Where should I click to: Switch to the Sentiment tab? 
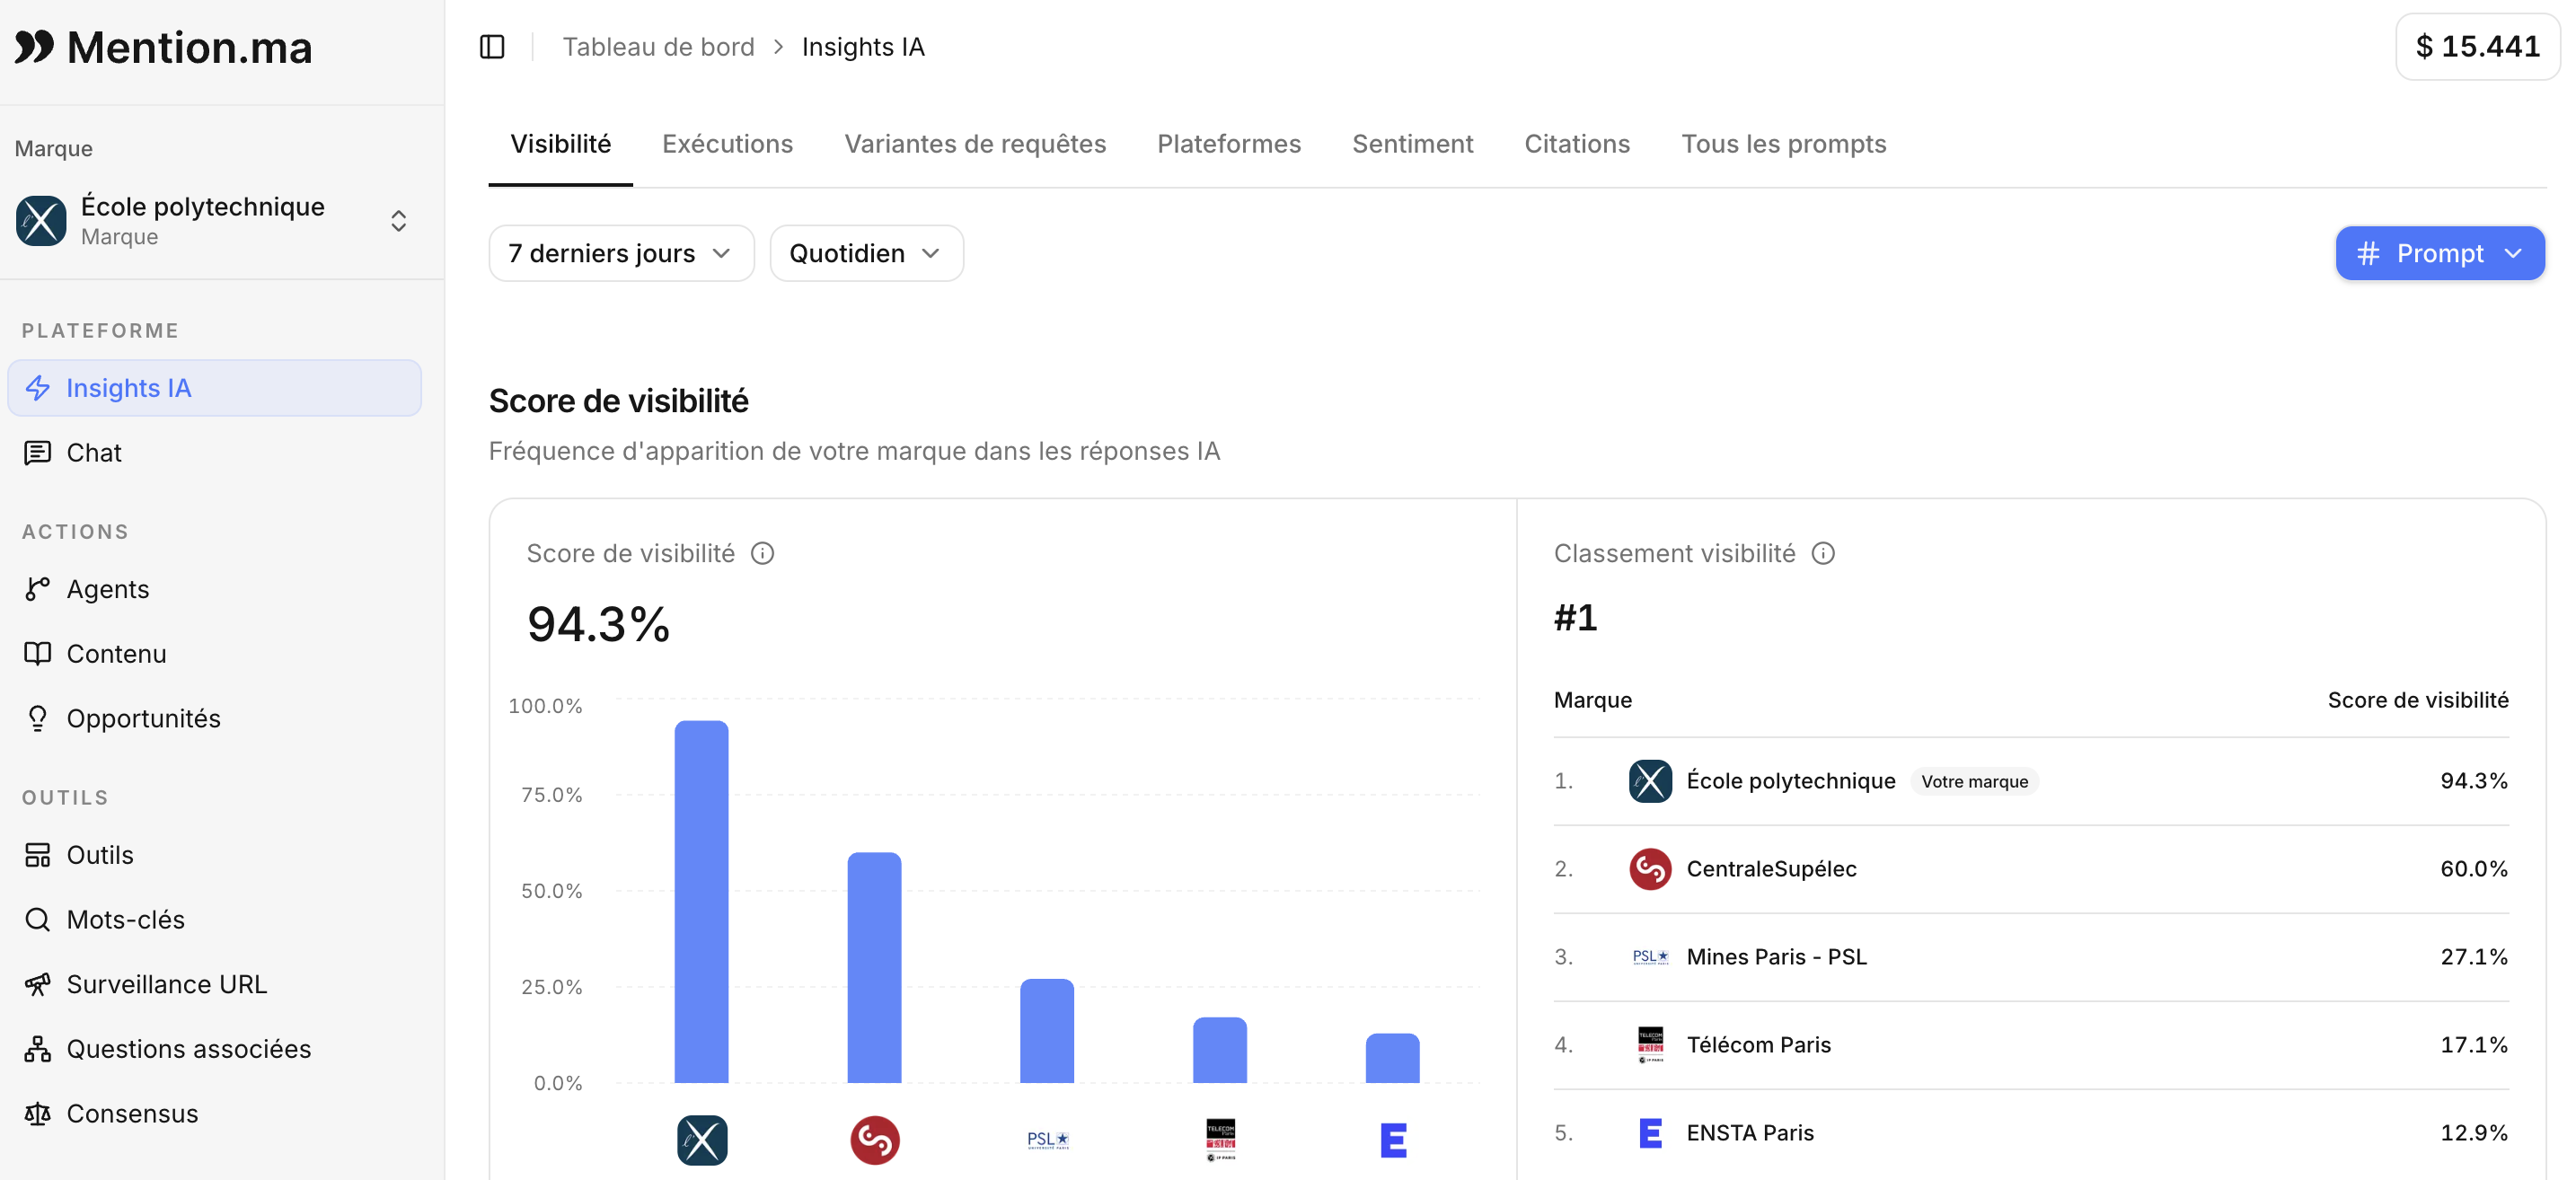point(1412,144)
